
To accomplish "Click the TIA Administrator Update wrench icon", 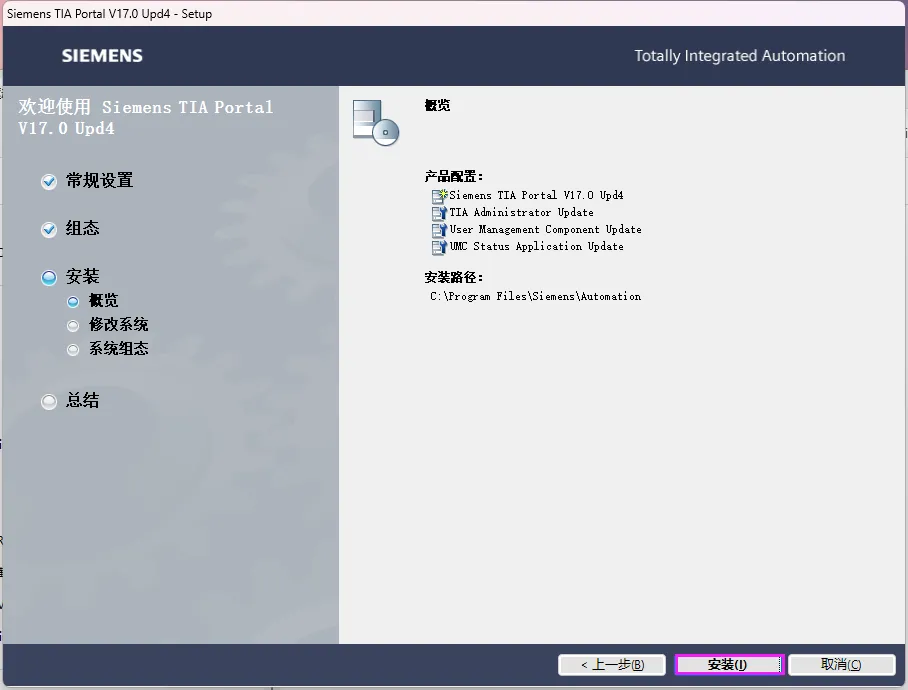I will click(440, 213).
